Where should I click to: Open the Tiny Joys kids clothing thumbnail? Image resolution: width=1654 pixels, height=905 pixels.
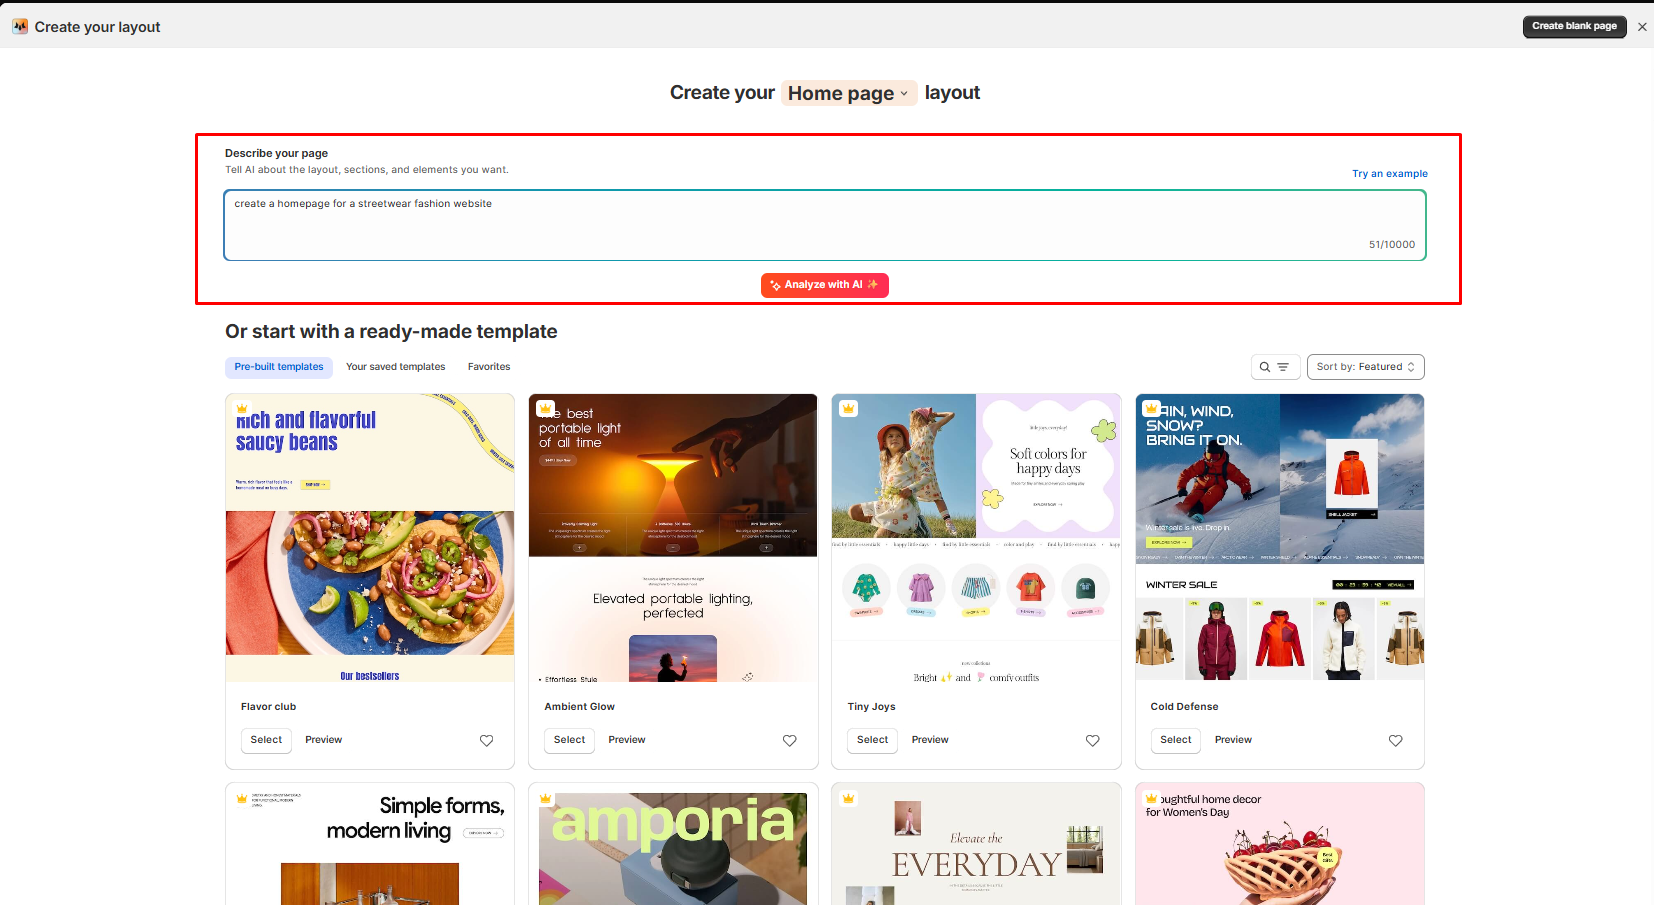tap(976, 538)
